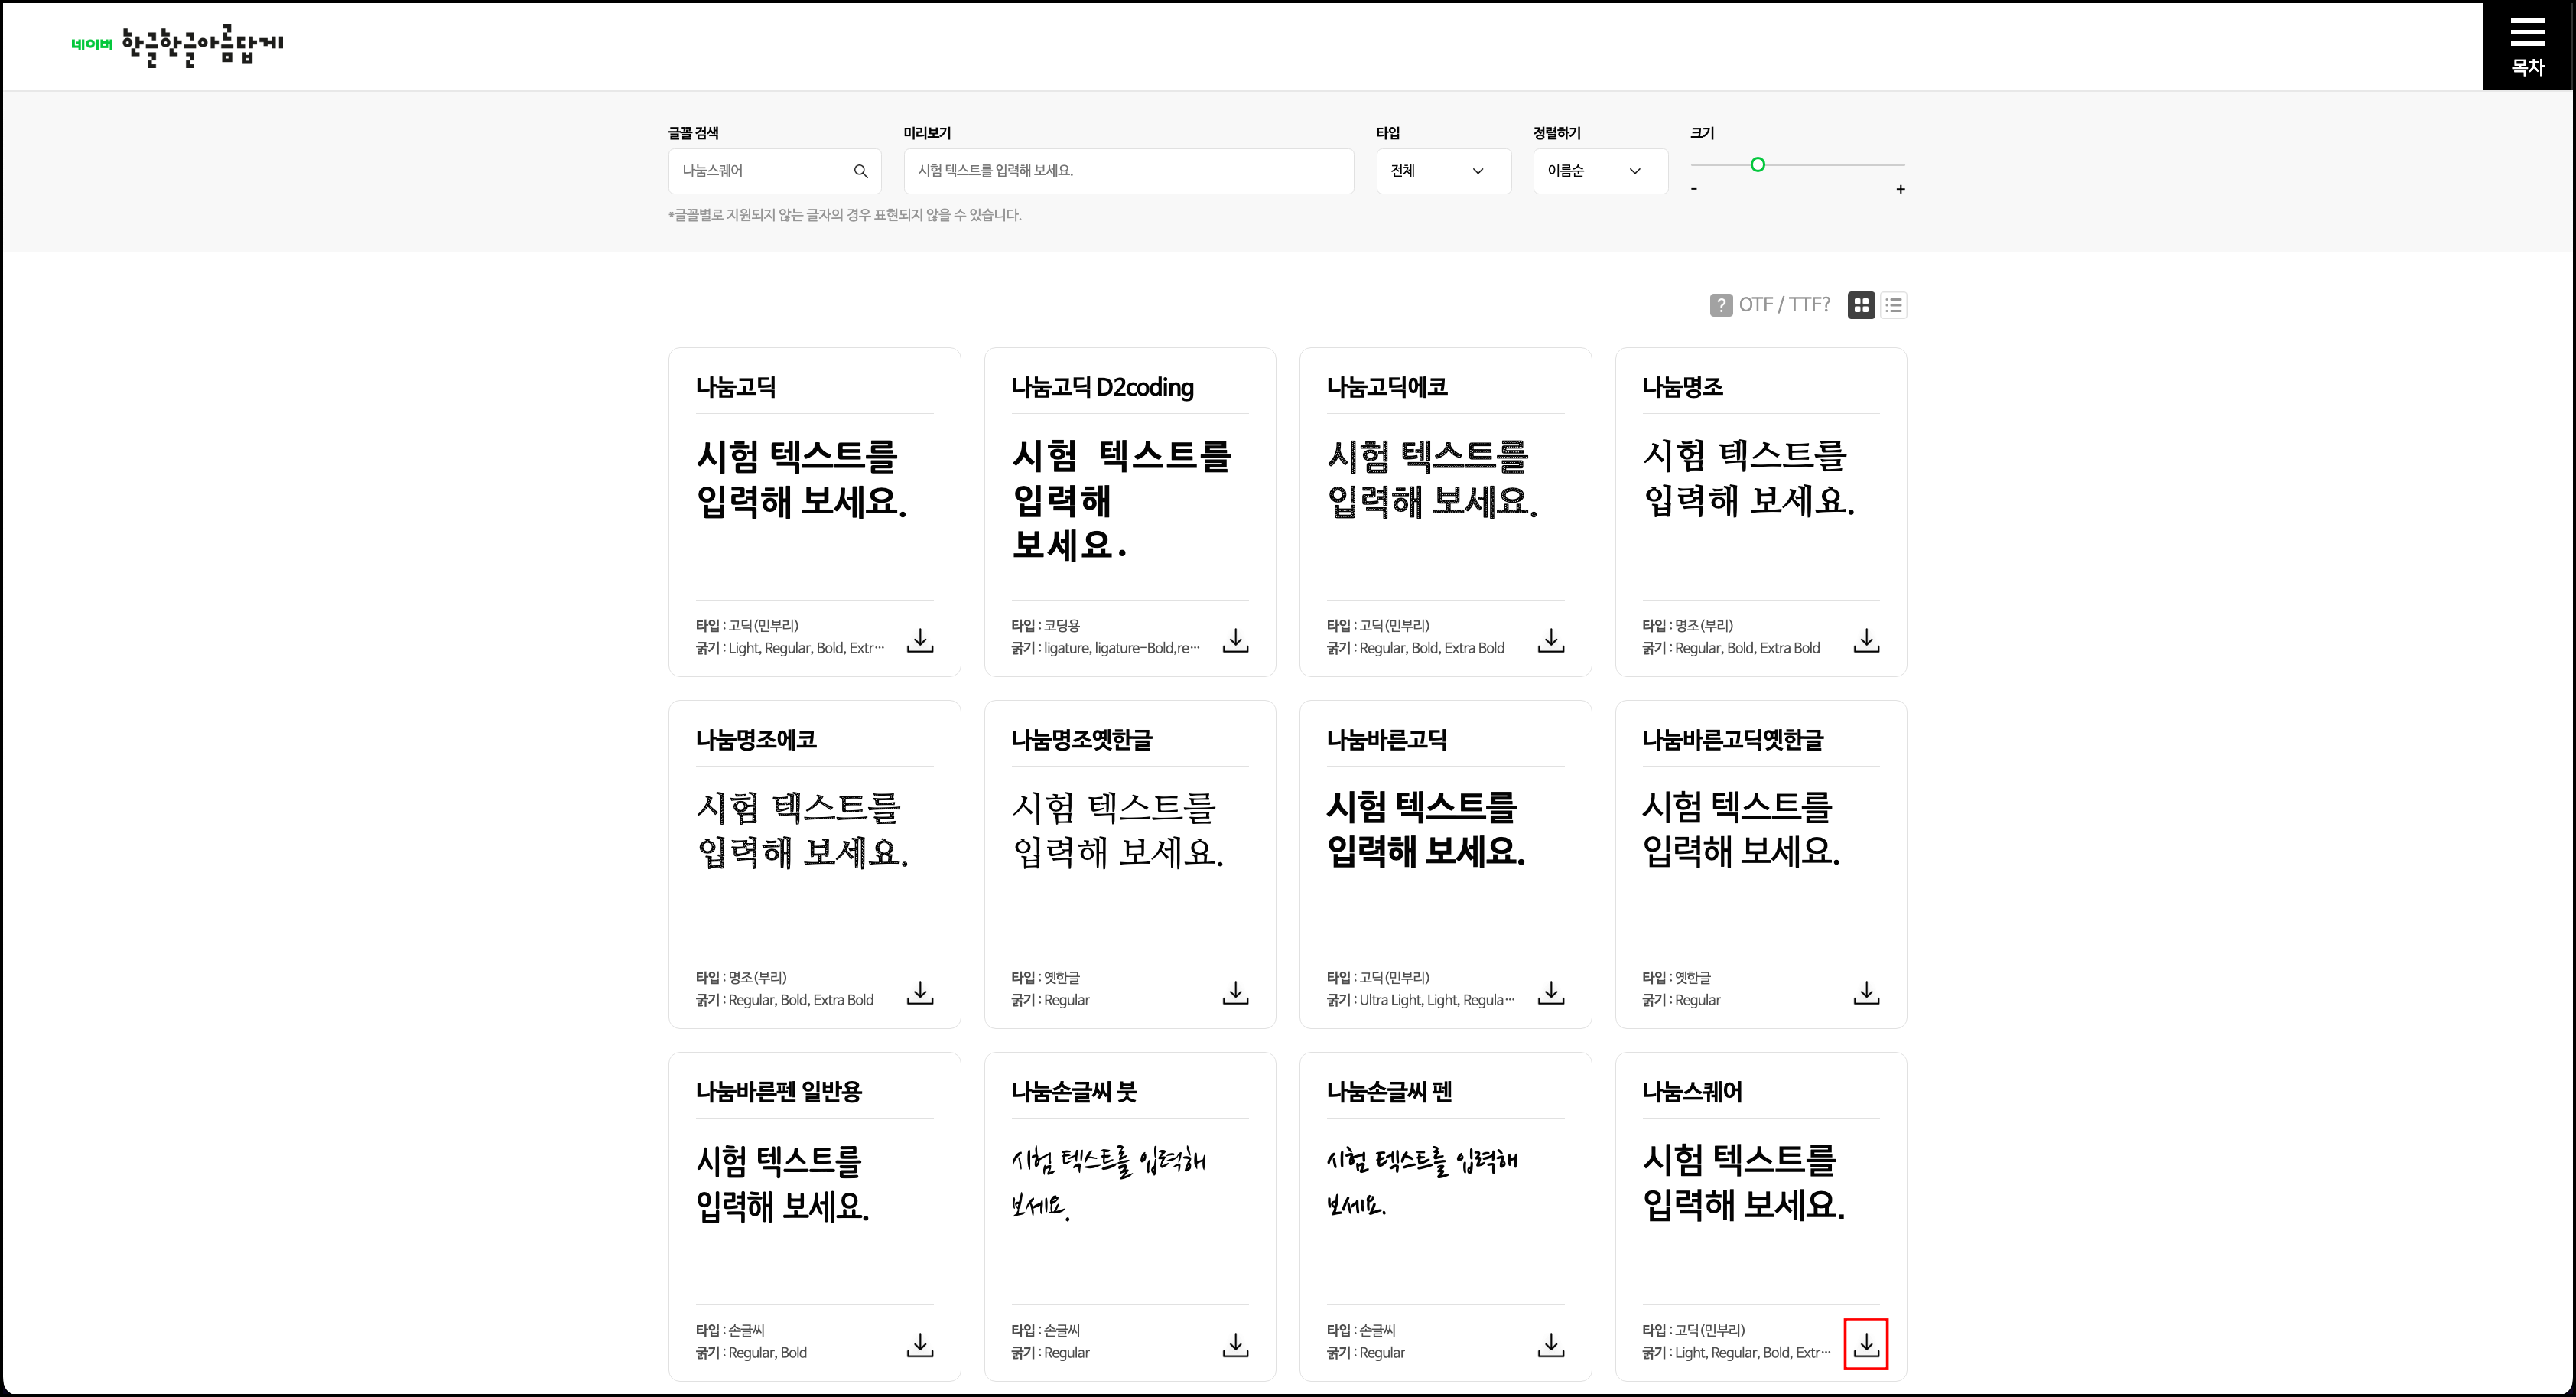Viewport: 2576px width, 1397px height.
Task: Switch to list view layout
Action: [1893, 305]
